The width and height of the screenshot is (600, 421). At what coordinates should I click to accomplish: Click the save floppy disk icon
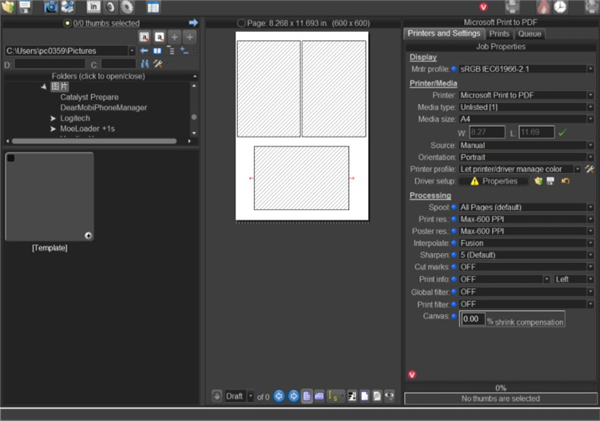pyautogui.click(x=25, y=8)
